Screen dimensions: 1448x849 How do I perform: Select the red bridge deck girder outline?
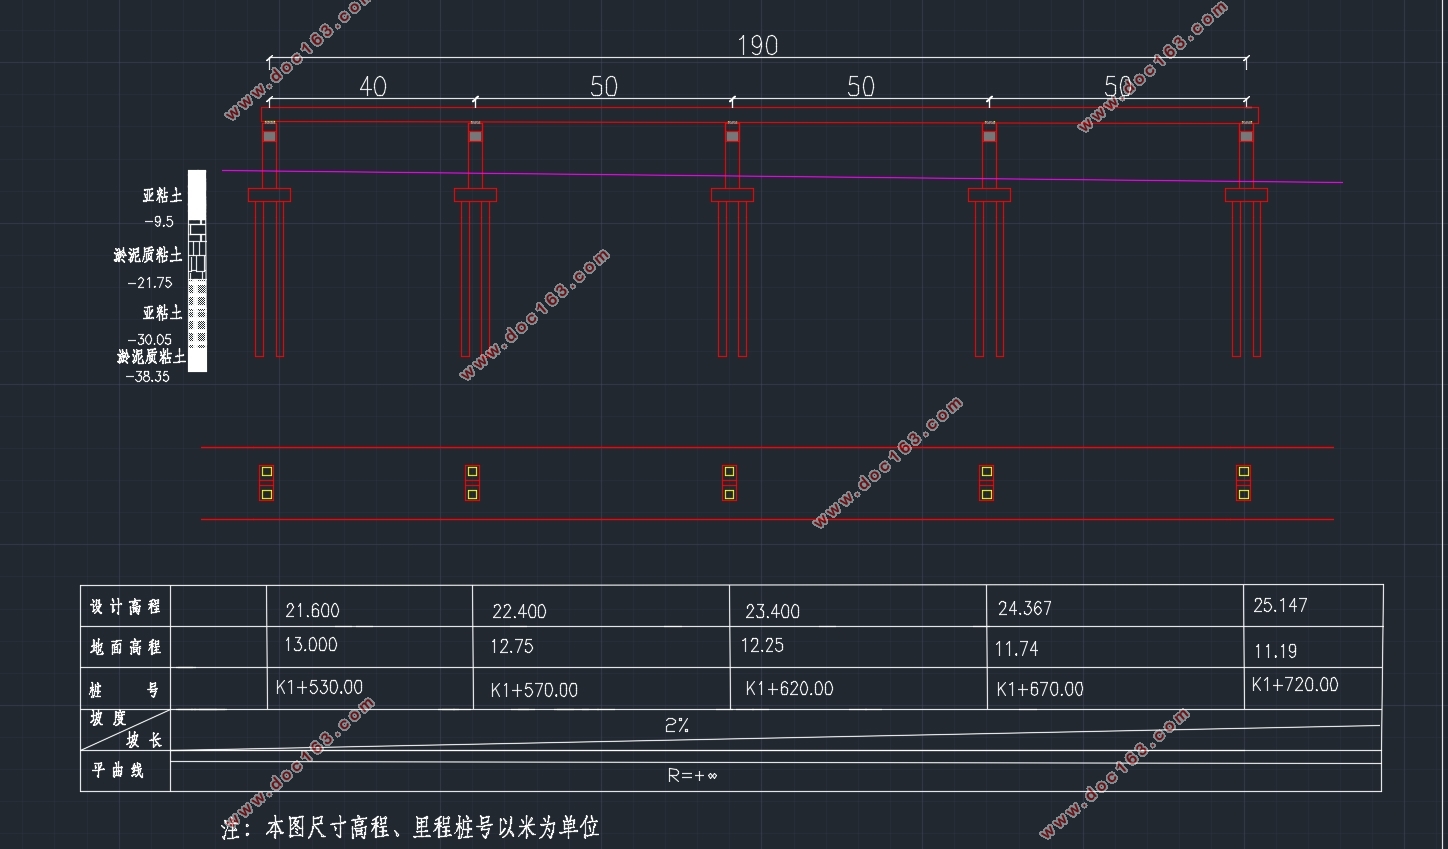point(760,116)
